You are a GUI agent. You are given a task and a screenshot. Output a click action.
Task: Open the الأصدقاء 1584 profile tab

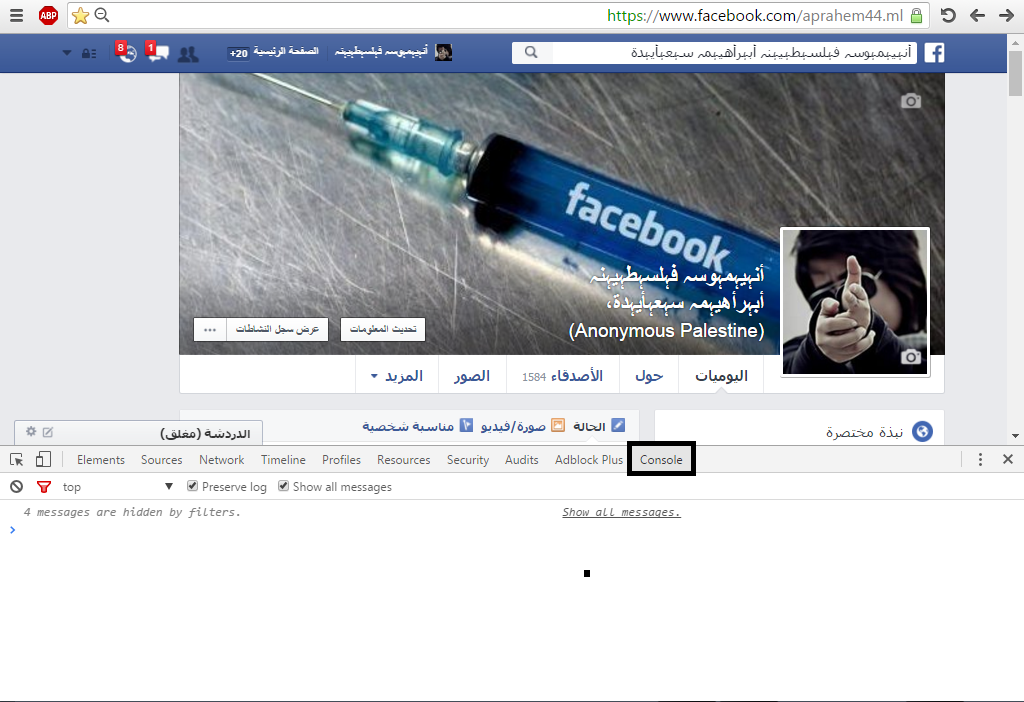[x=562, y=375]
